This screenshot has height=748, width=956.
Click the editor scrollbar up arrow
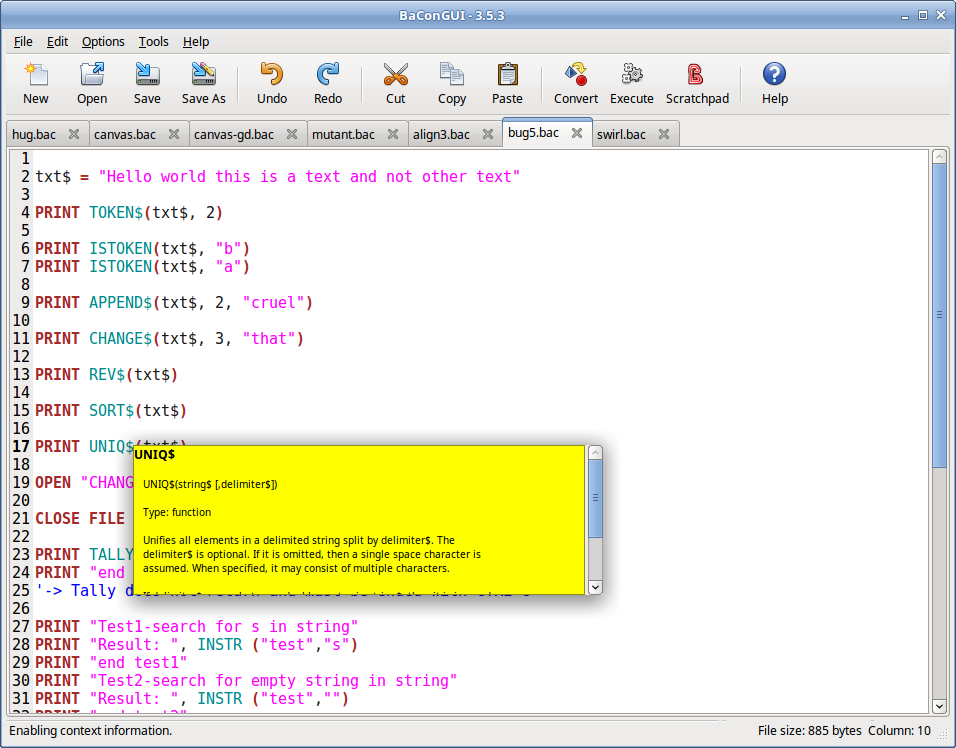(939, 157)
